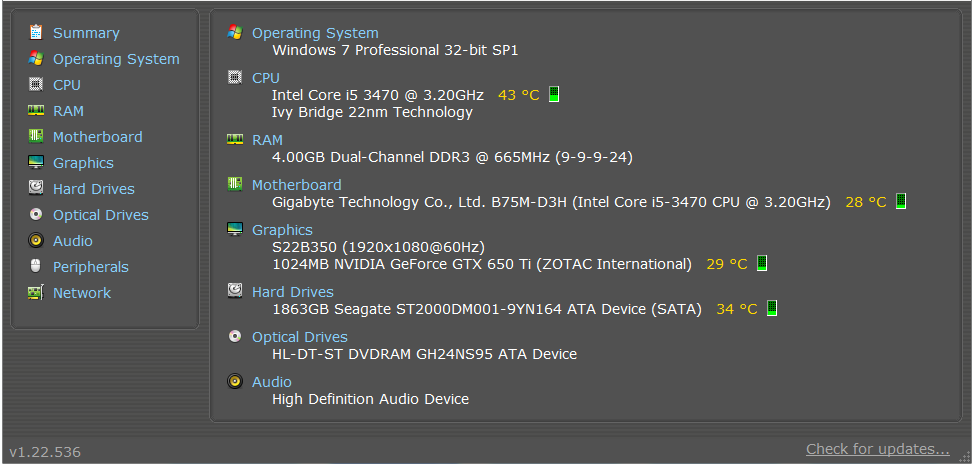
Task: Click Check for updates link
Action: click(878, 449)
